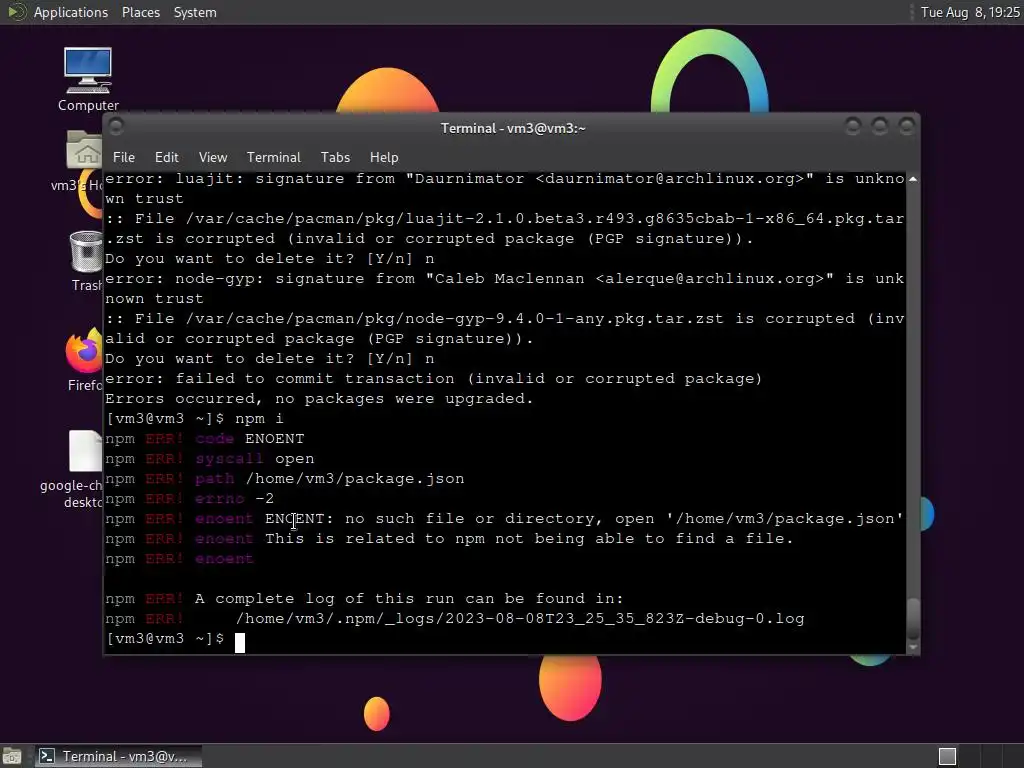Open the terminal View menu
The height and width of the screenshot is (768, 1024).
click(213, 157)
